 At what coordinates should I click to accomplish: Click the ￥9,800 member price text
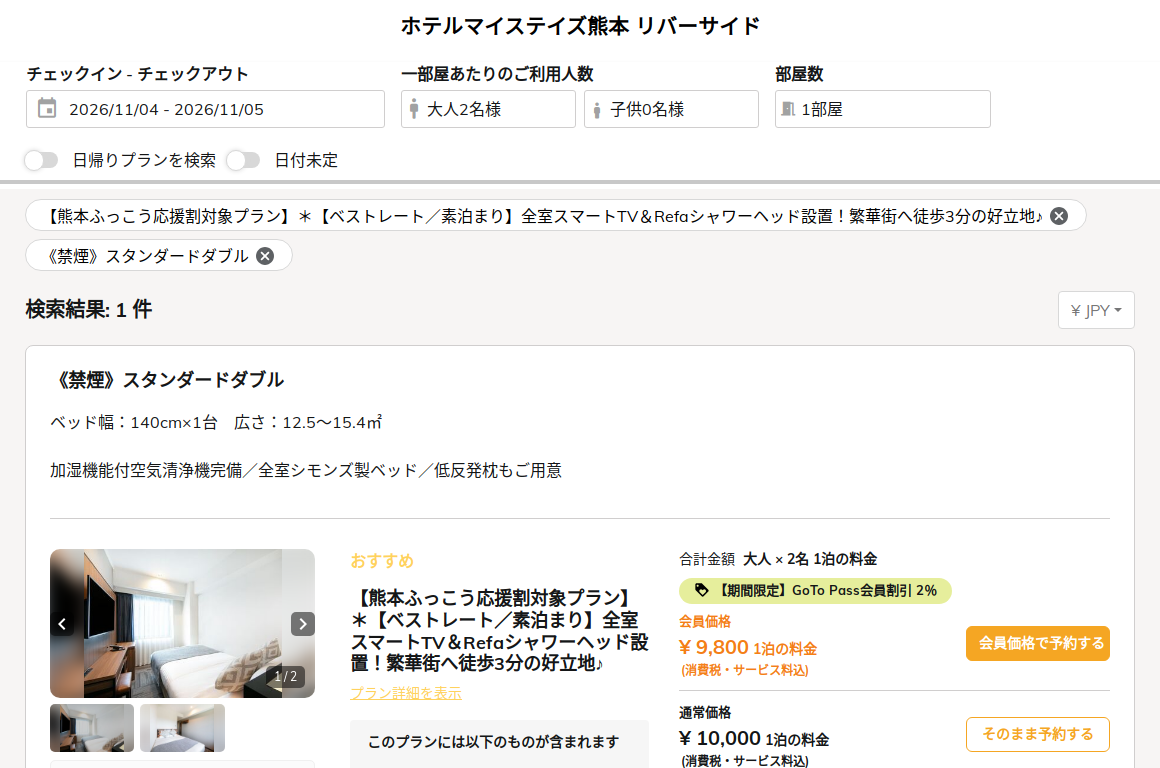(x=714, y=647)
